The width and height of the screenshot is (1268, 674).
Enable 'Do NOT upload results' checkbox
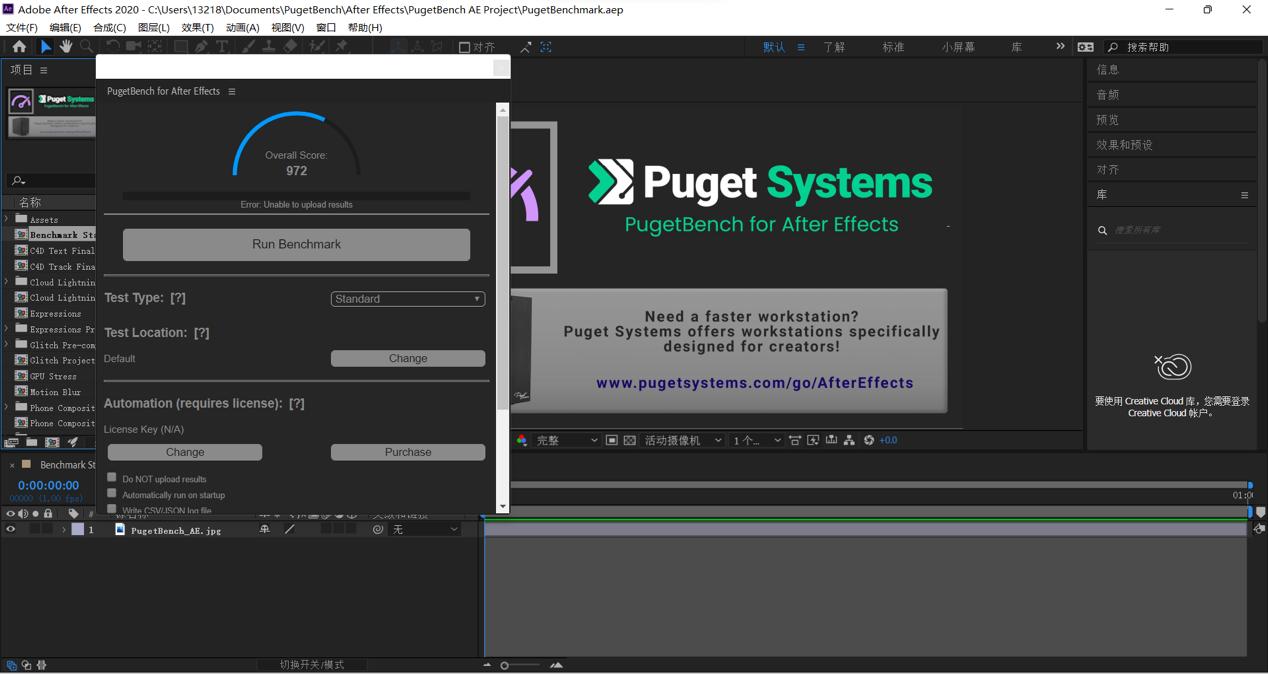(x=112, y=478)
